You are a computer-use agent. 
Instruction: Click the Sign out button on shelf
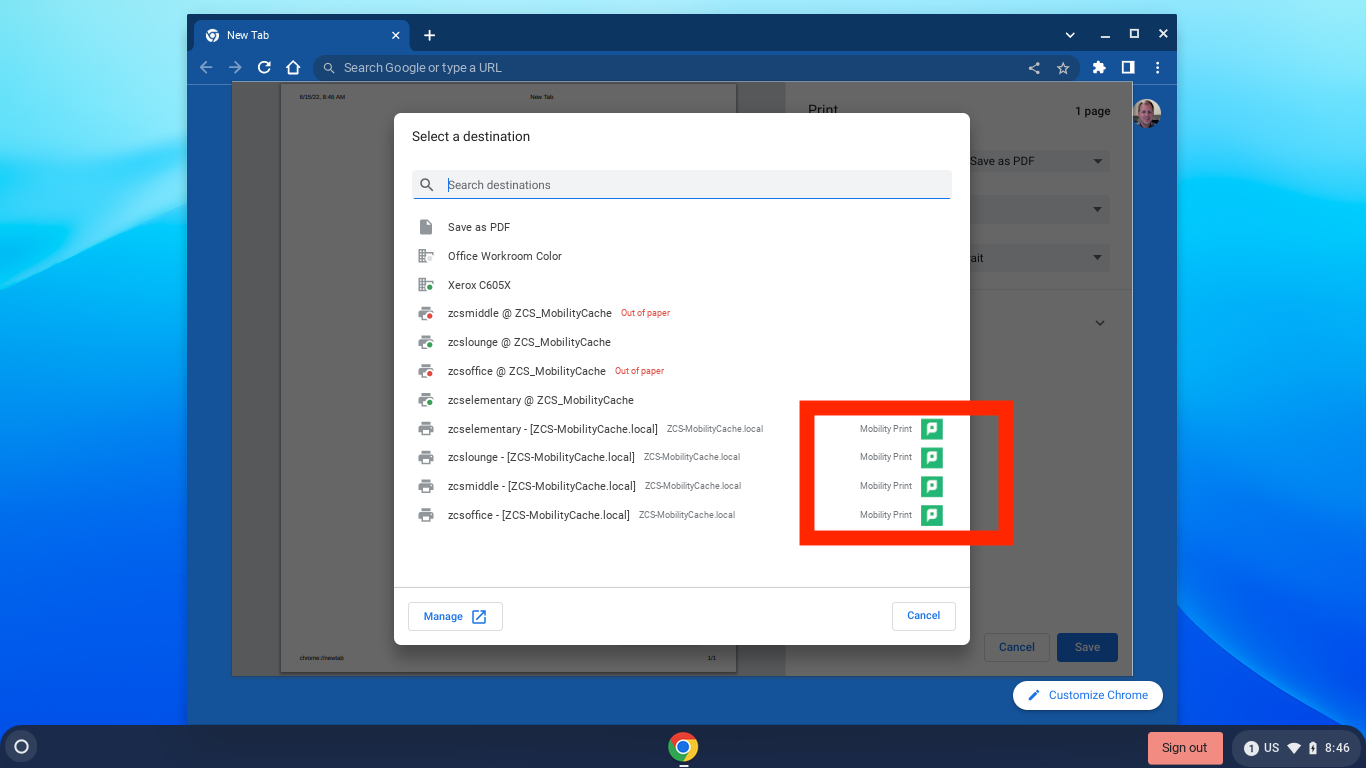tap(1185, 748)
